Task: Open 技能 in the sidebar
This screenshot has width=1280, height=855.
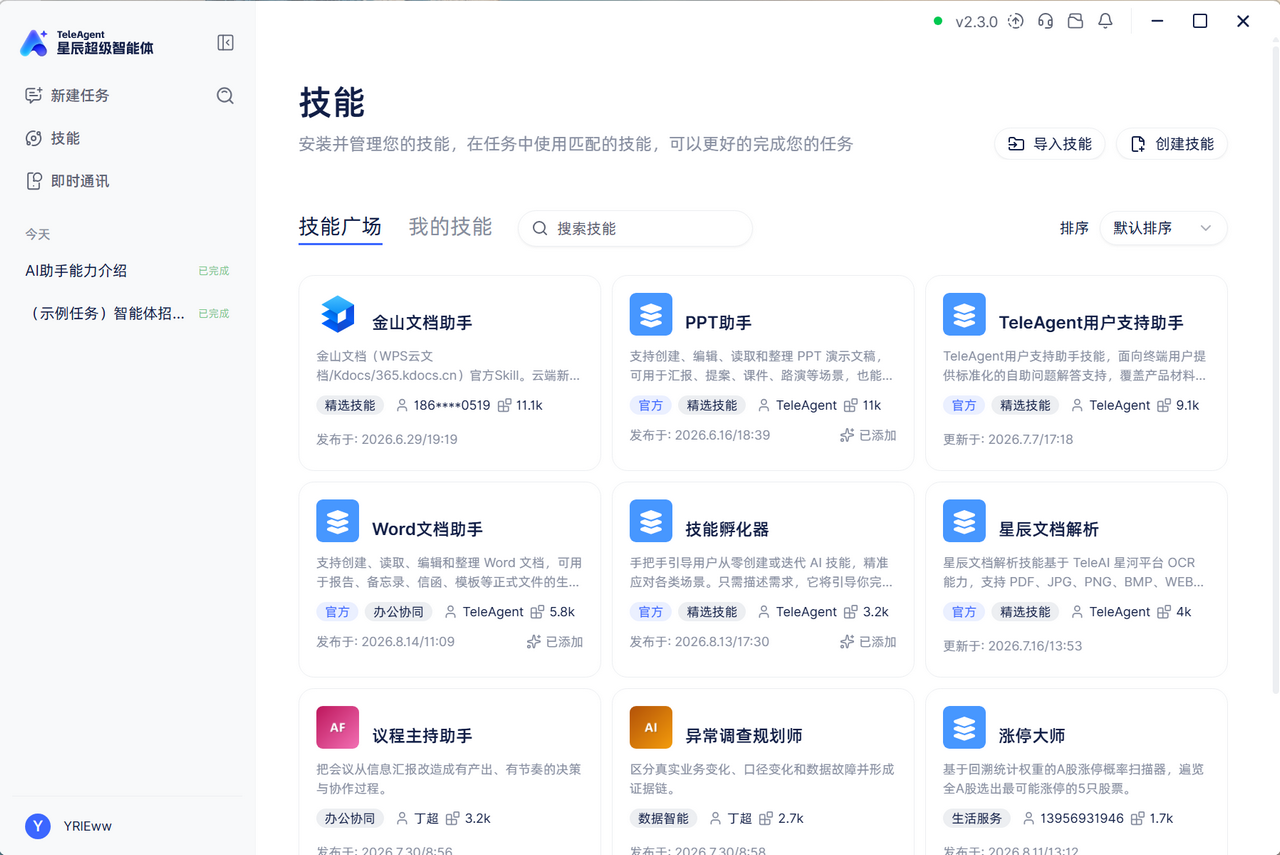Action: pos(52,138)
